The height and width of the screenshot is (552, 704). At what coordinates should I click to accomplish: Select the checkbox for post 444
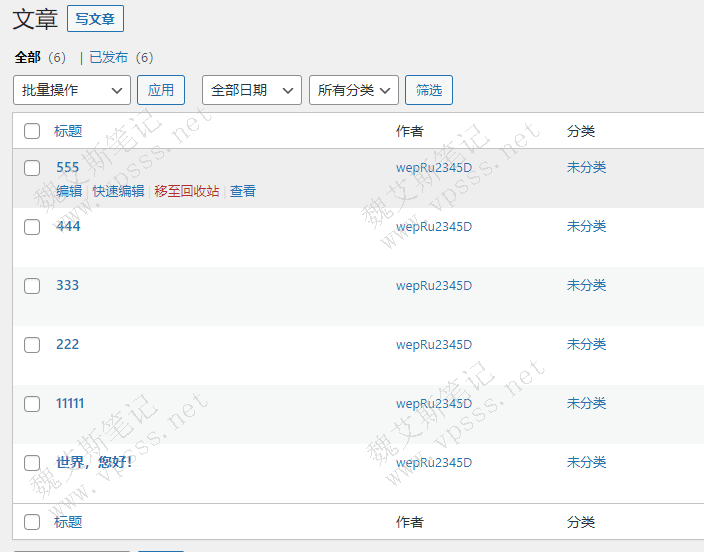coord(32,227)
